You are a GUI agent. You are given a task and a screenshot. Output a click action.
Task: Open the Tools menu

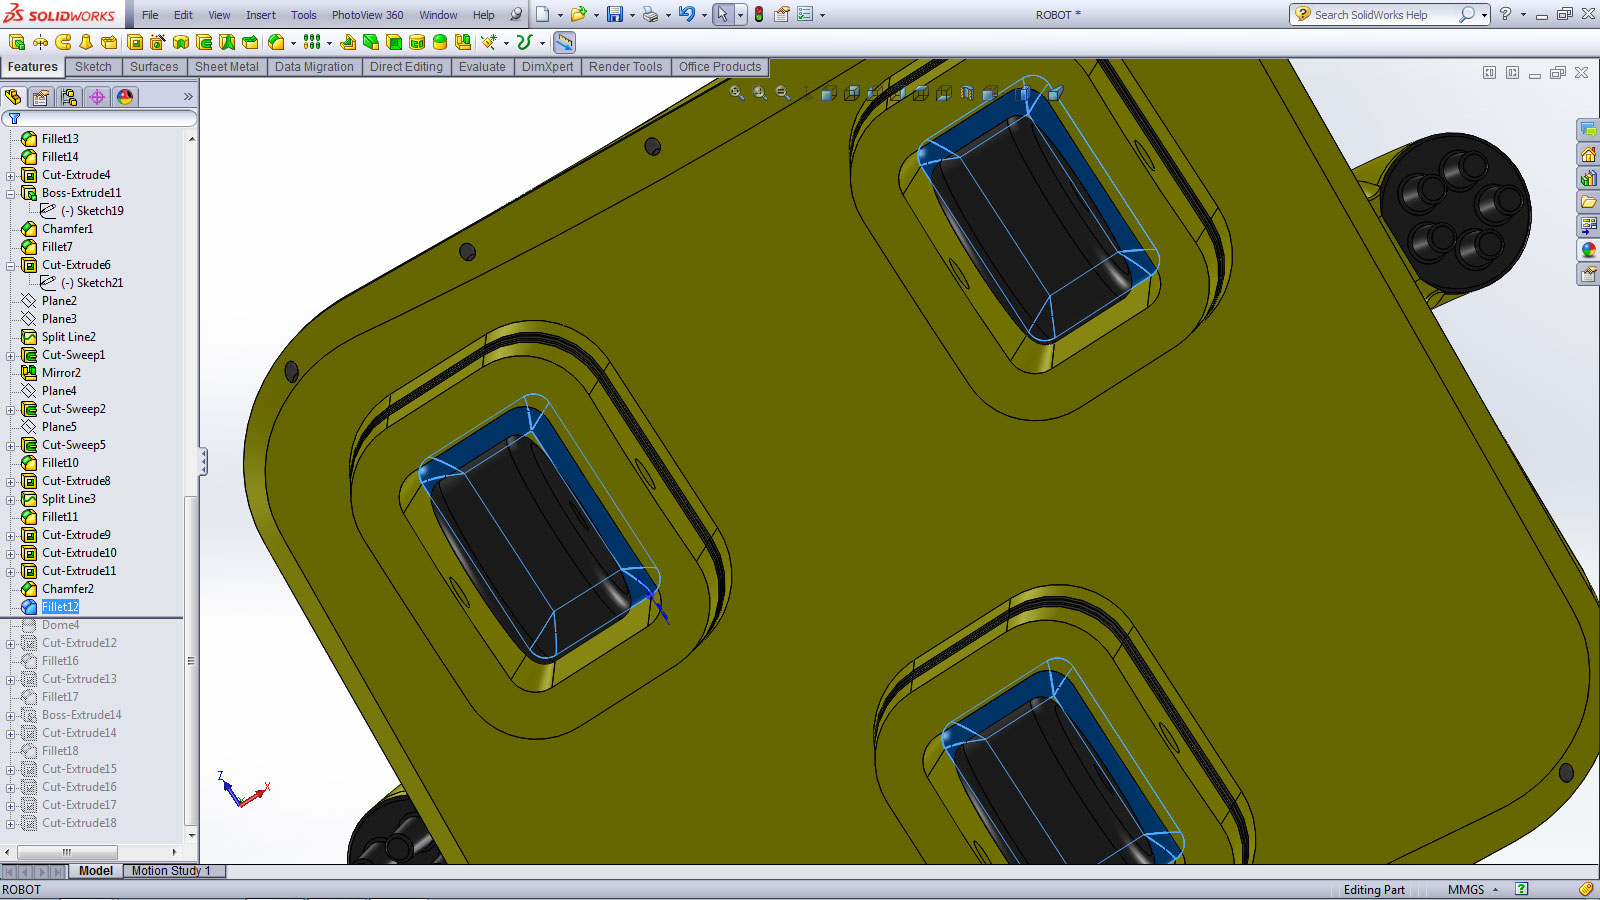tap(304, 15)
